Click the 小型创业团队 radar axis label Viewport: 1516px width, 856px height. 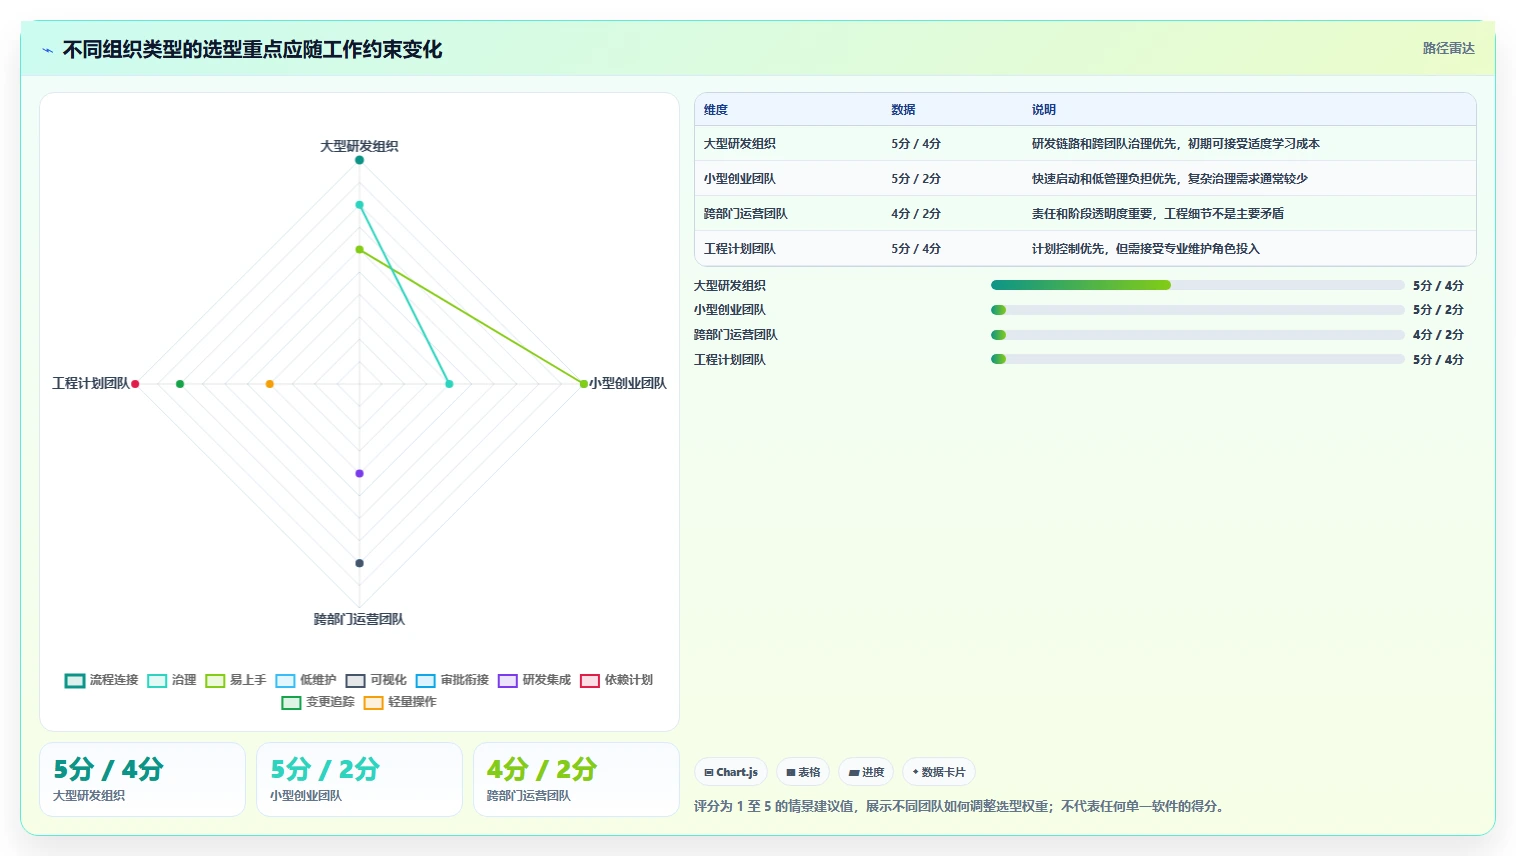point(628,383)
